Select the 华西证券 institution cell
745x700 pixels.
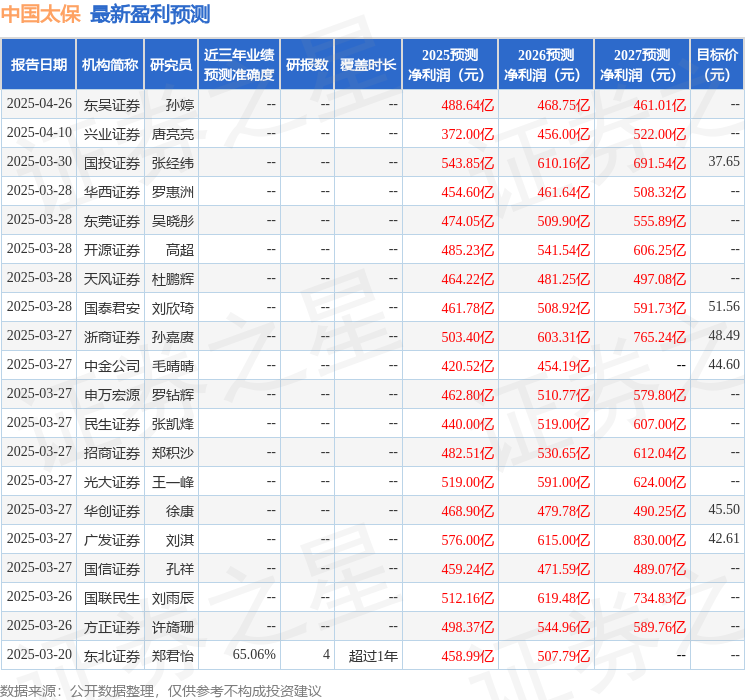click(112, 192)
